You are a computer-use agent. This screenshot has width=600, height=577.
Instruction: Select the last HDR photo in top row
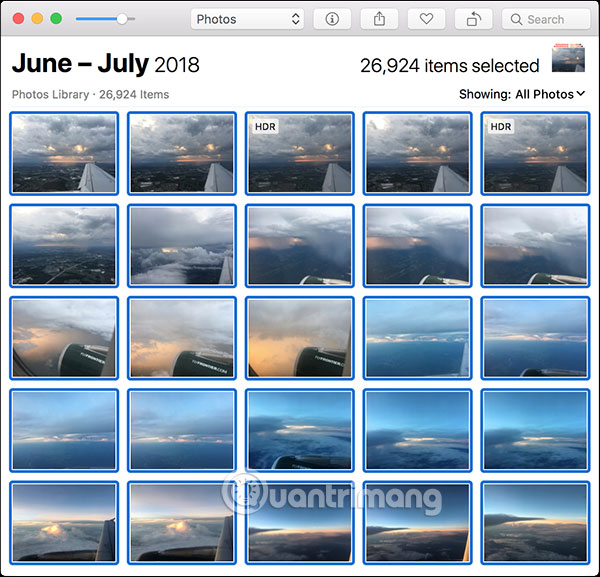(x=535, y=153)
